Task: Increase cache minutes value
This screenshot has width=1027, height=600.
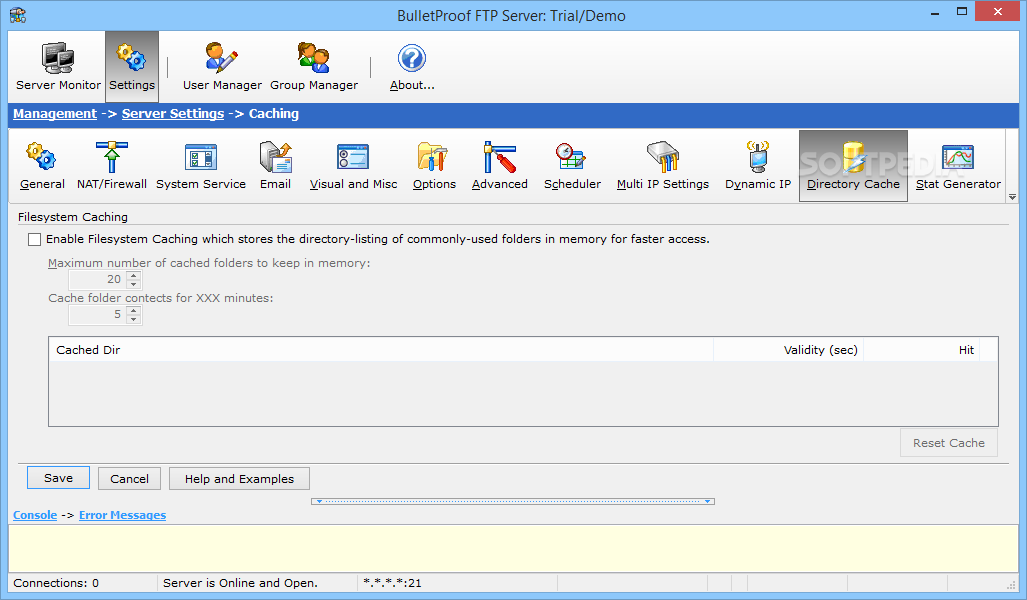Action: click(x=134, y=310)
